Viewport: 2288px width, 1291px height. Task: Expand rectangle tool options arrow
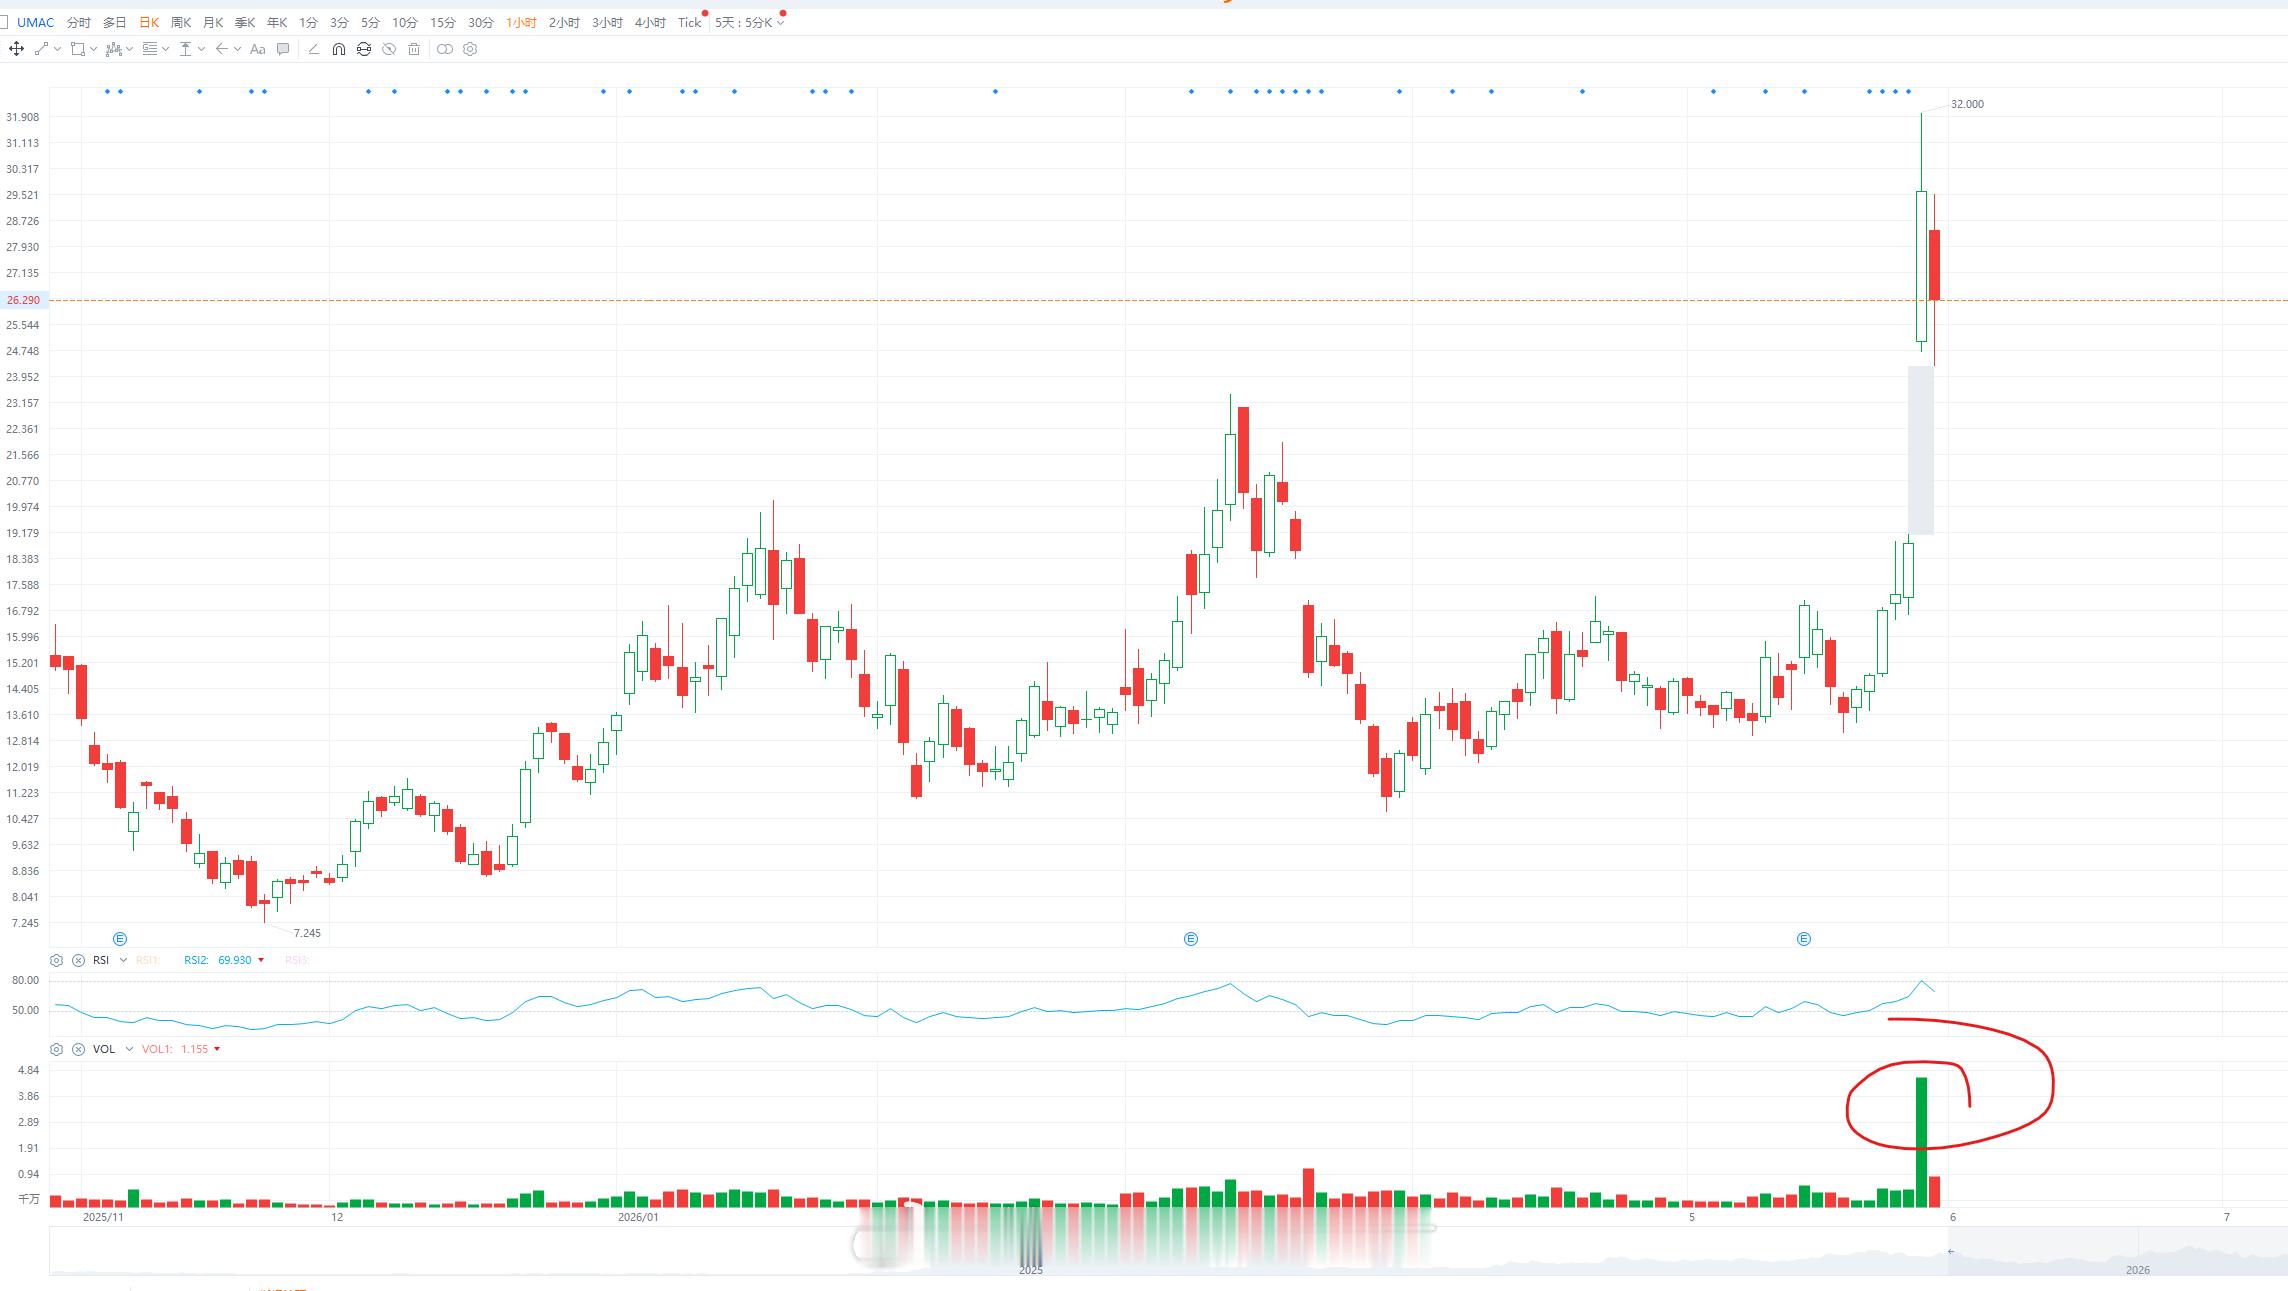point(94,49)
